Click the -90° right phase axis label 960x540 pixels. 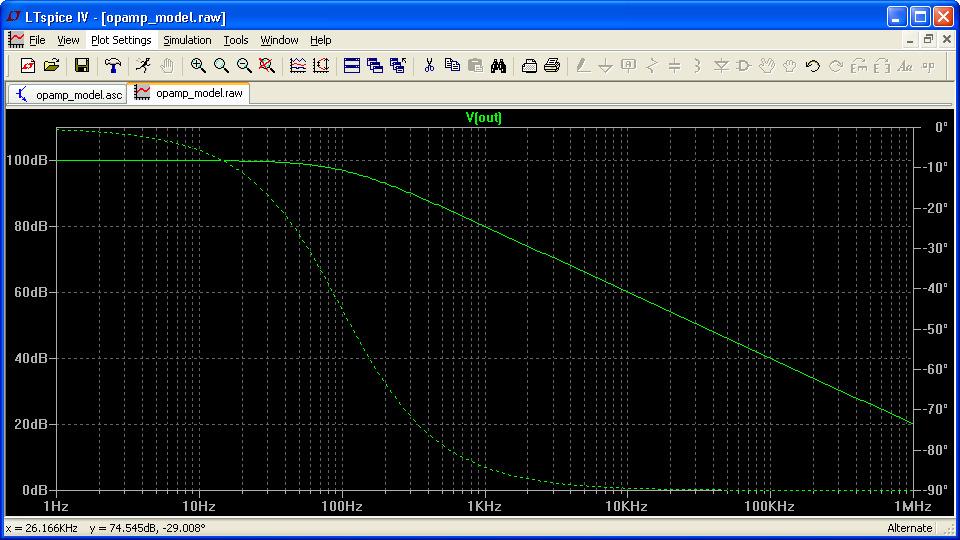tap(936, 490)
